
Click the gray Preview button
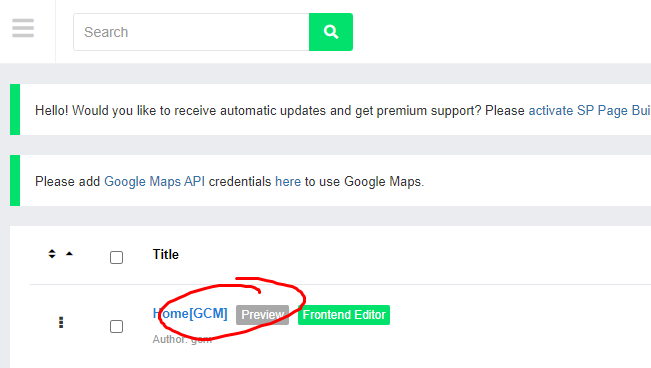pos(262,315)
